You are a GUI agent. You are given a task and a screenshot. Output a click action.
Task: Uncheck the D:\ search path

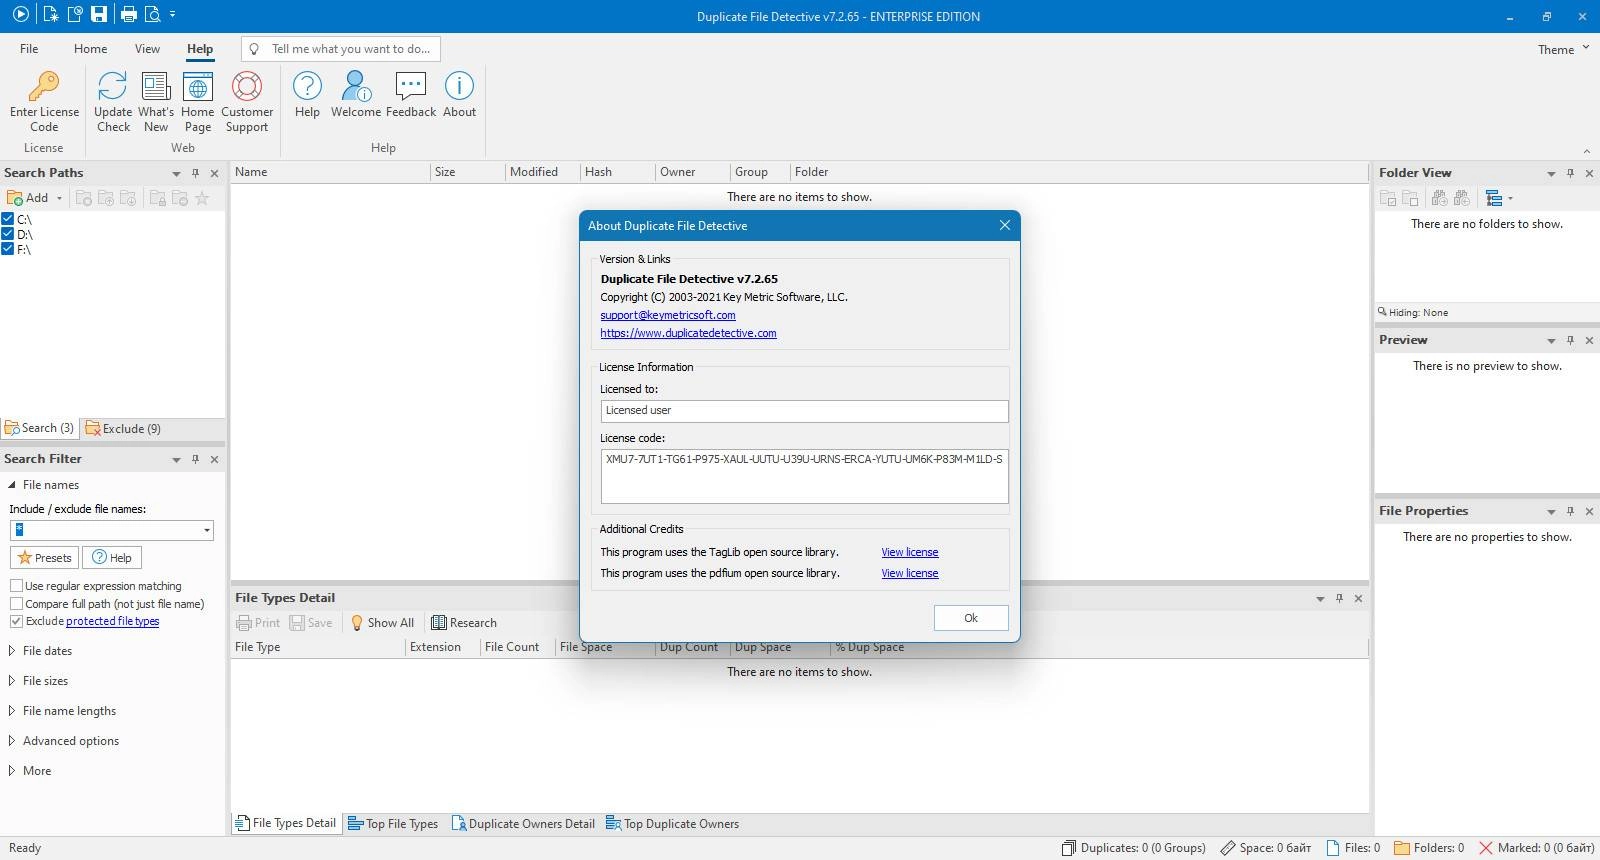(8, 234)
